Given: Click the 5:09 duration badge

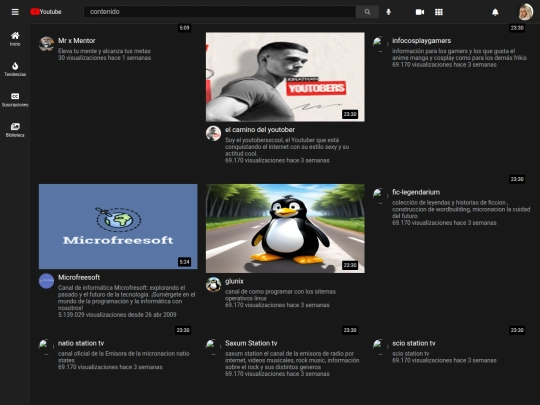Looking at the screenshot, I should [184, 28].
